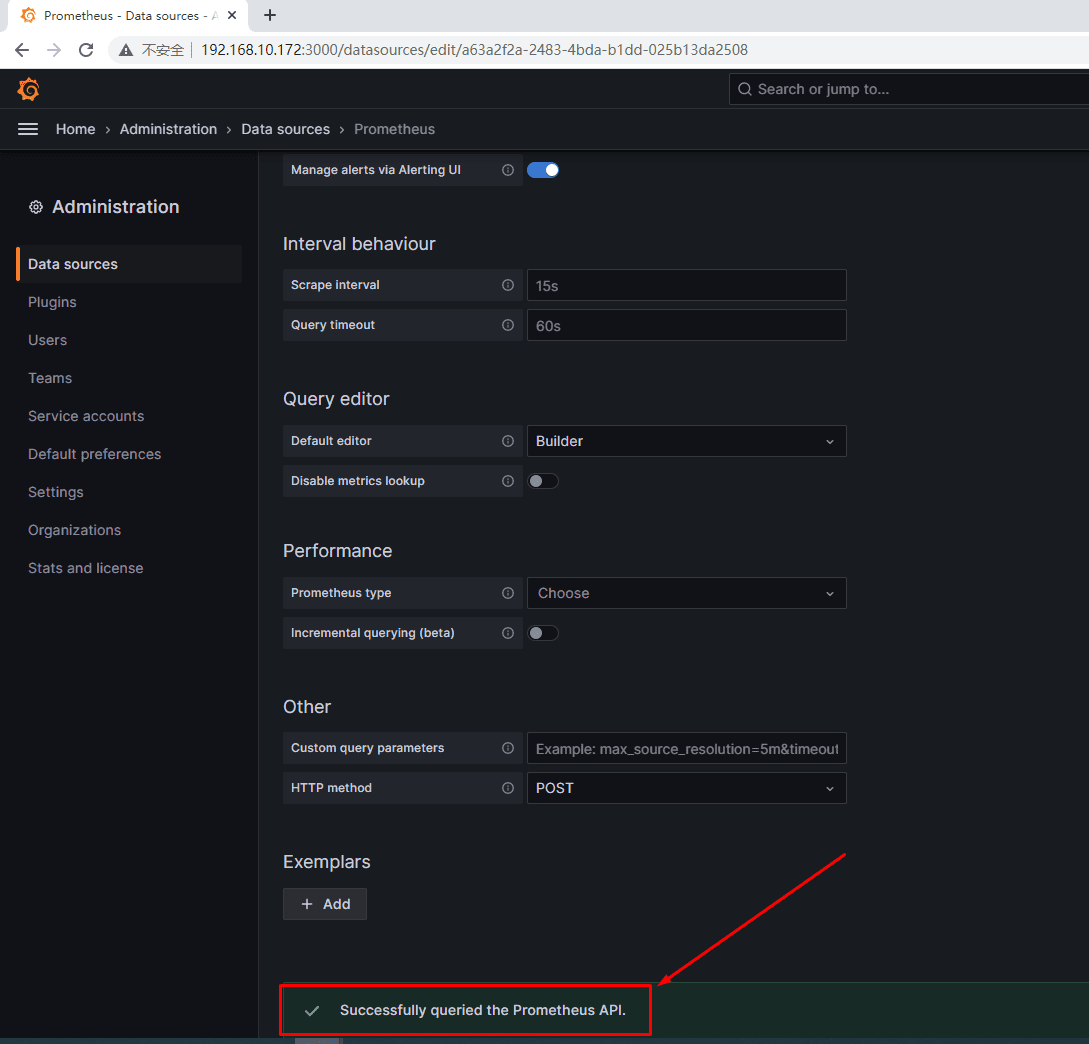The width and height of the screenshot is (1089, 1044).
Task: Click the Exemplars section heading
Action: click(326, 862)
